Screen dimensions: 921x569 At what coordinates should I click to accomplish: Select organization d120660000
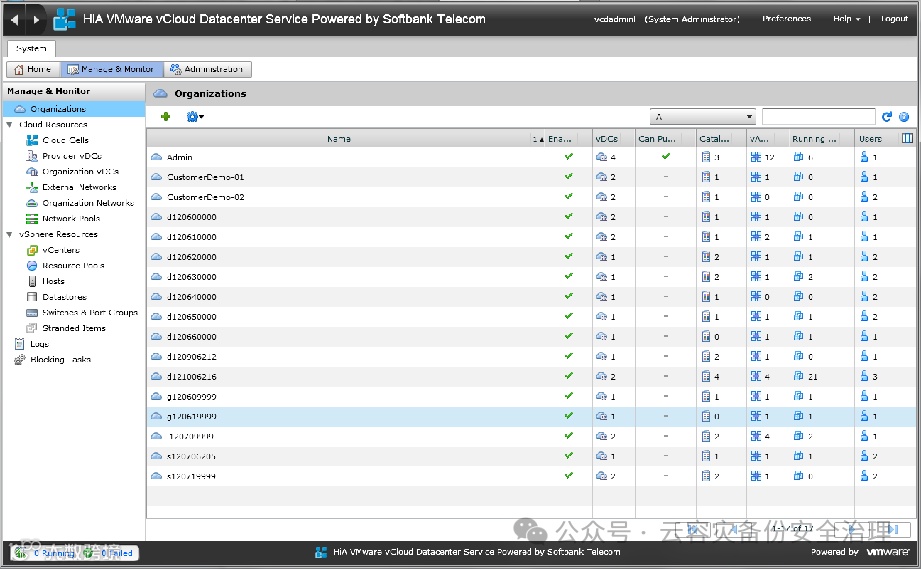point(531,336)
